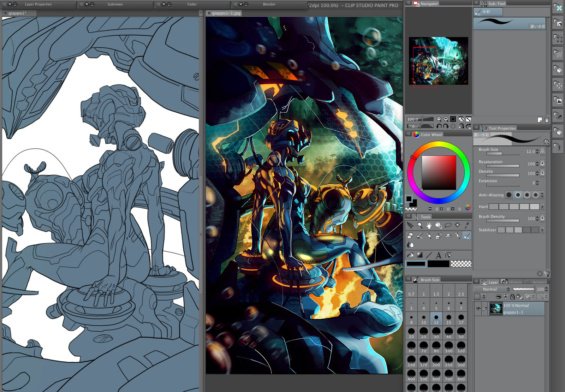
Task: Click the white new sub tool icon
Action: (x=540, y=120)
